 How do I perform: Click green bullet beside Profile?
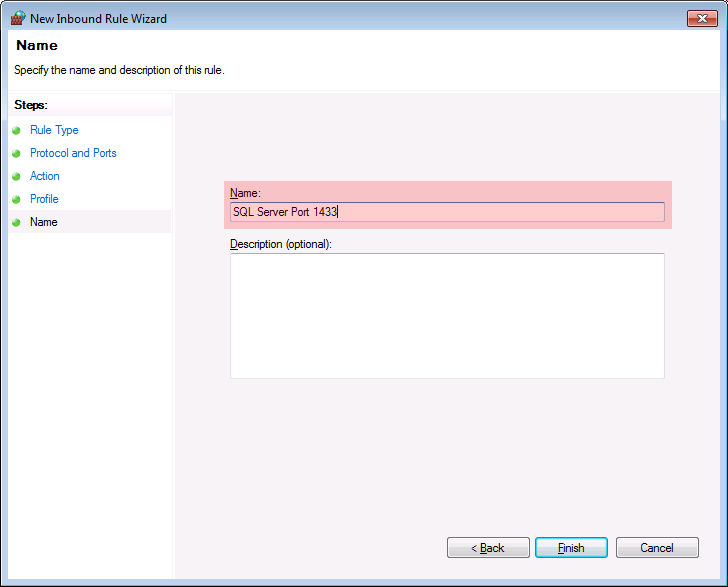coord(16,199)
